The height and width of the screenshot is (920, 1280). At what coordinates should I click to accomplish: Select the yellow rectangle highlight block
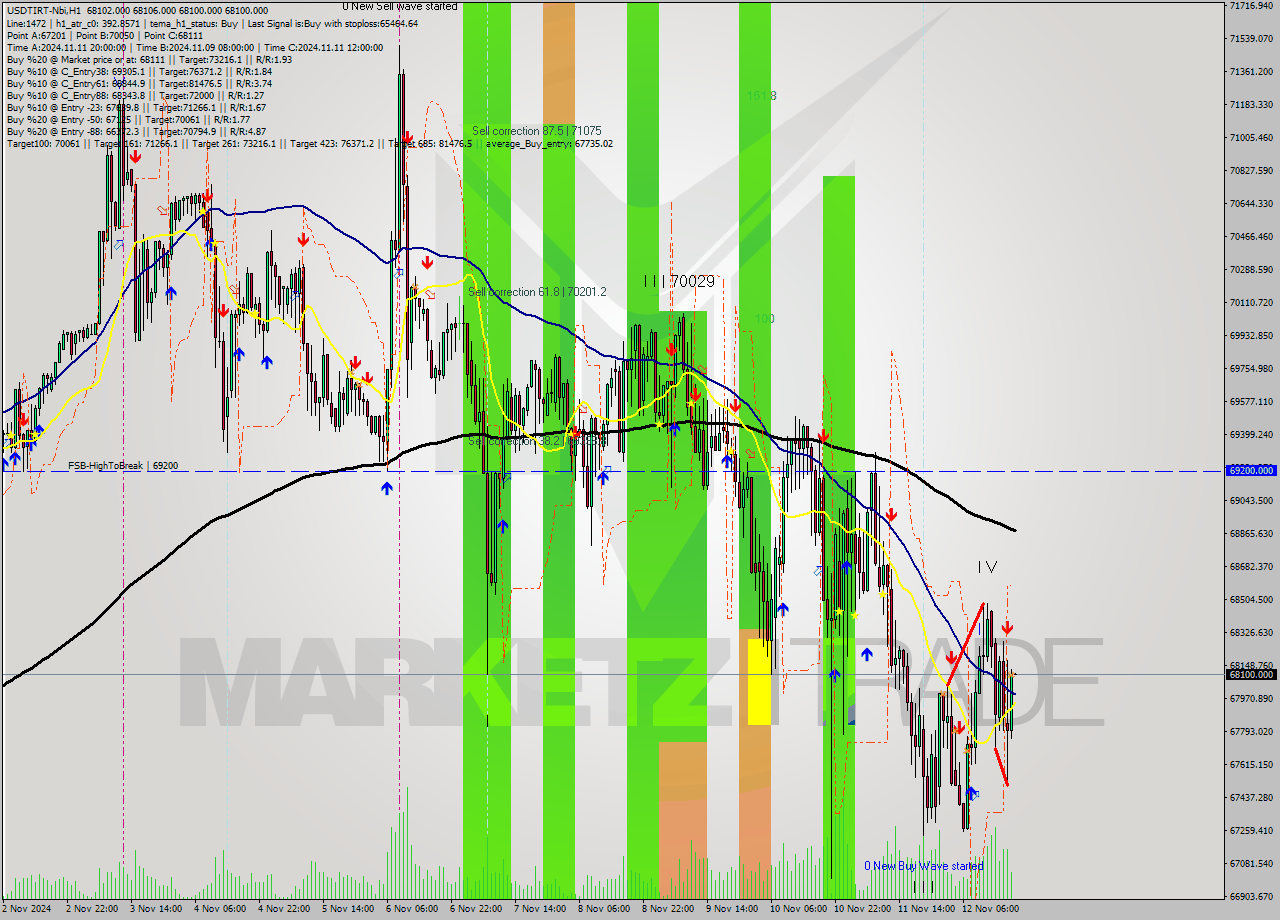click(x=759, y=682)
